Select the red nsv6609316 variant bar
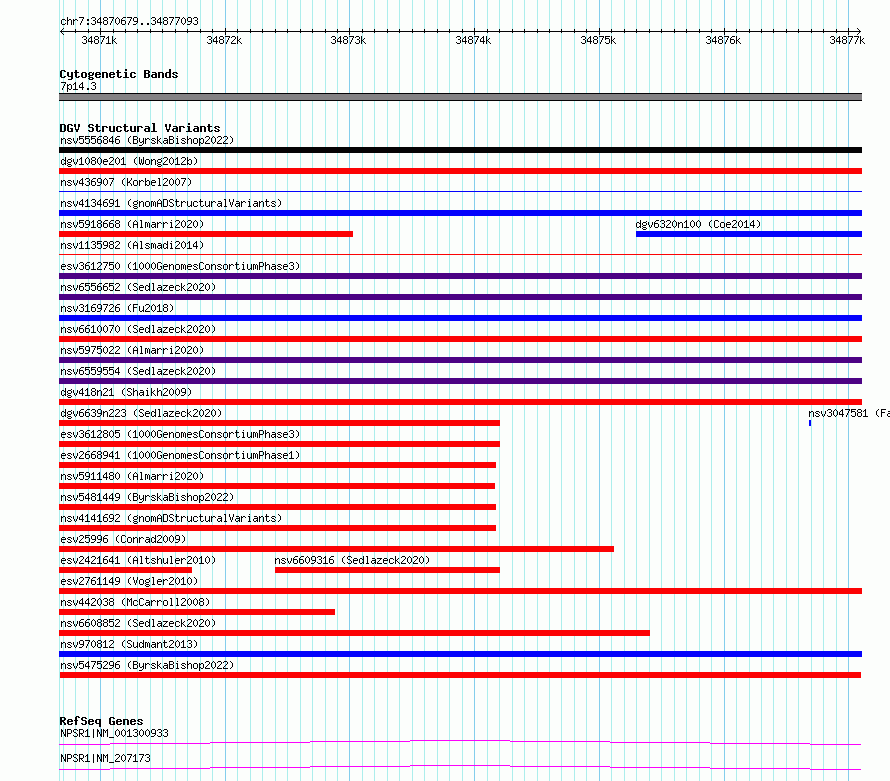The width and height of the screenshot is (890, 781). (387, 570)
